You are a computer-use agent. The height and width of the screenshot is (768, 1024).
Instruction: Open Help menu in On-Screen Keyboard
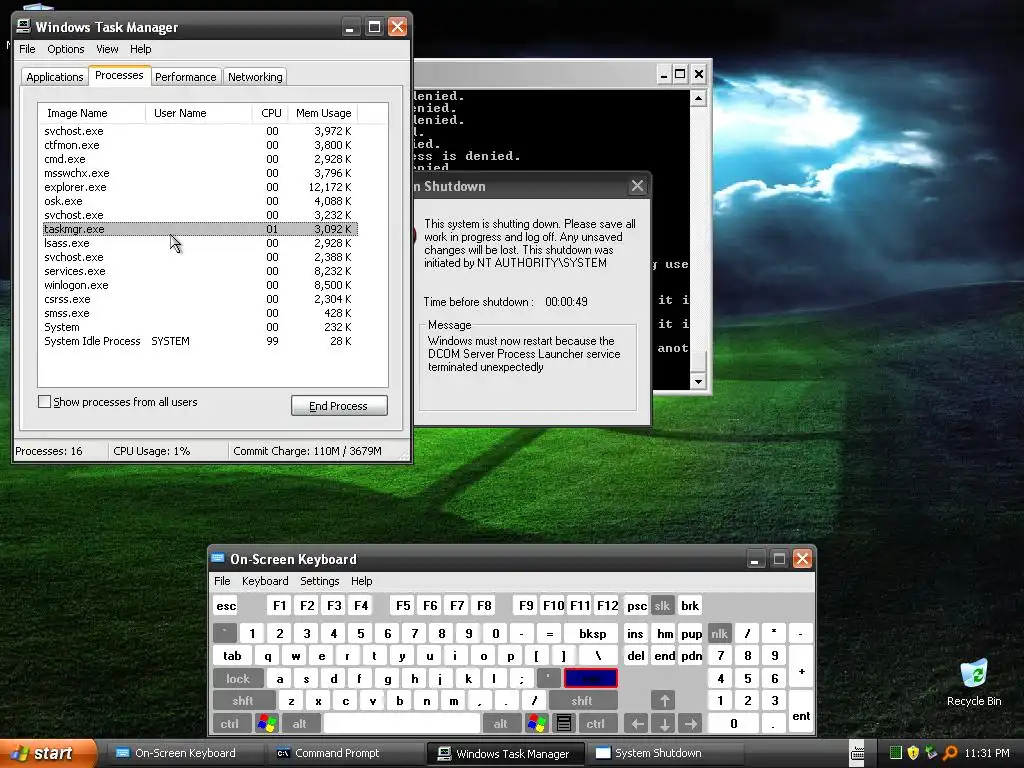pos(361,581)
